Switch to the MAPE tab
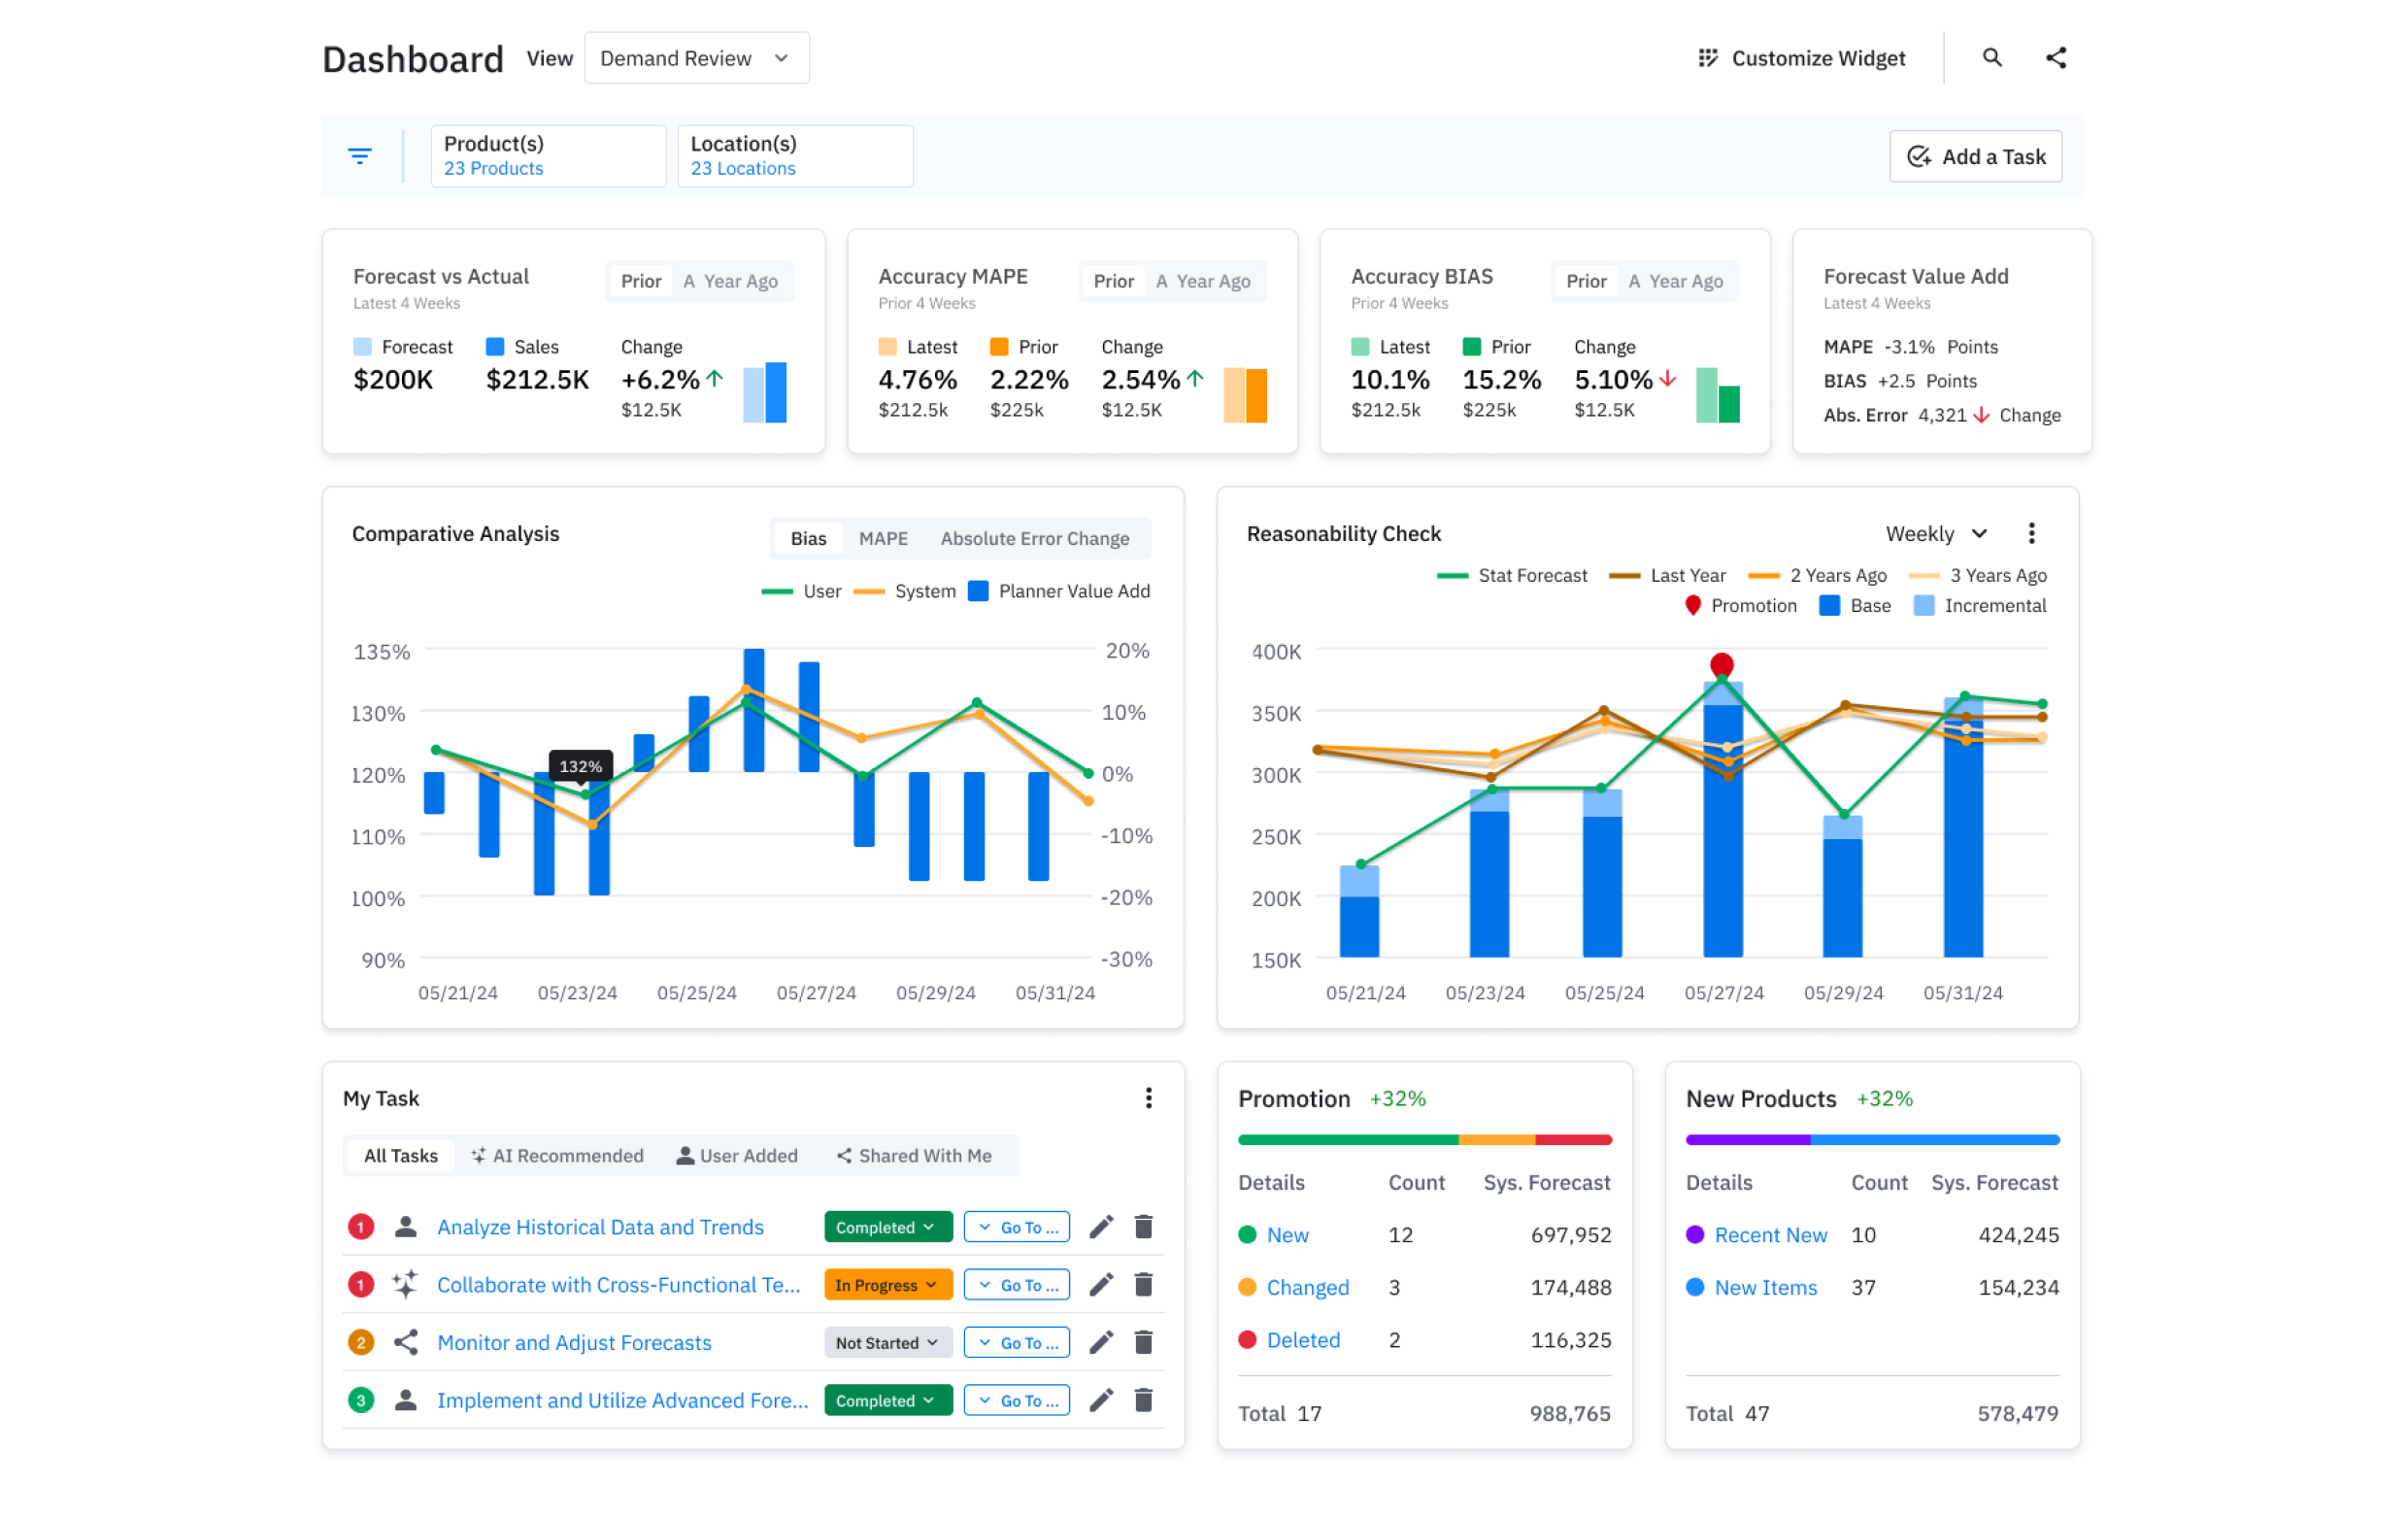Screen dimensions: 2408x1517 (883, 538)
